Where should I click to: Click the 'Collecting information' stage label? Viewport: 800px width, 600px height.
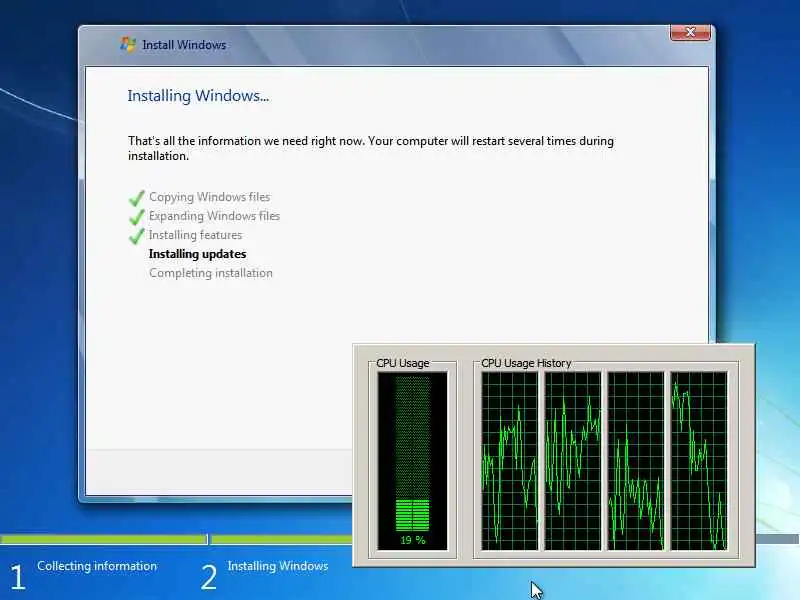[97, 566]
